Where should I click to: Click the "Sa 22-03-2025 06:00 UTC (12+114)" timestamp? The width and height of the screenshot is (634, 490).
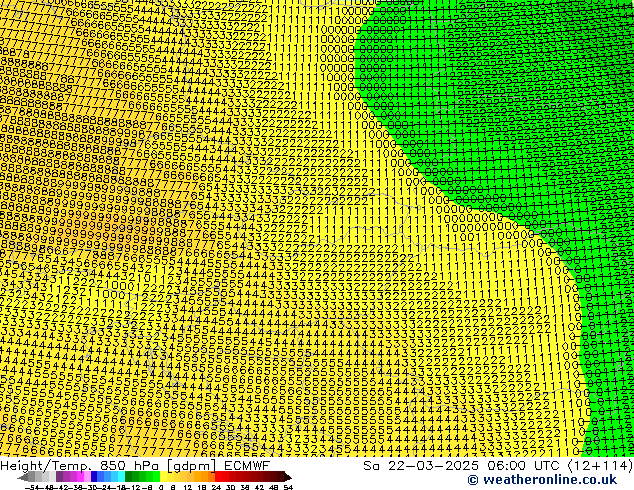498,466
